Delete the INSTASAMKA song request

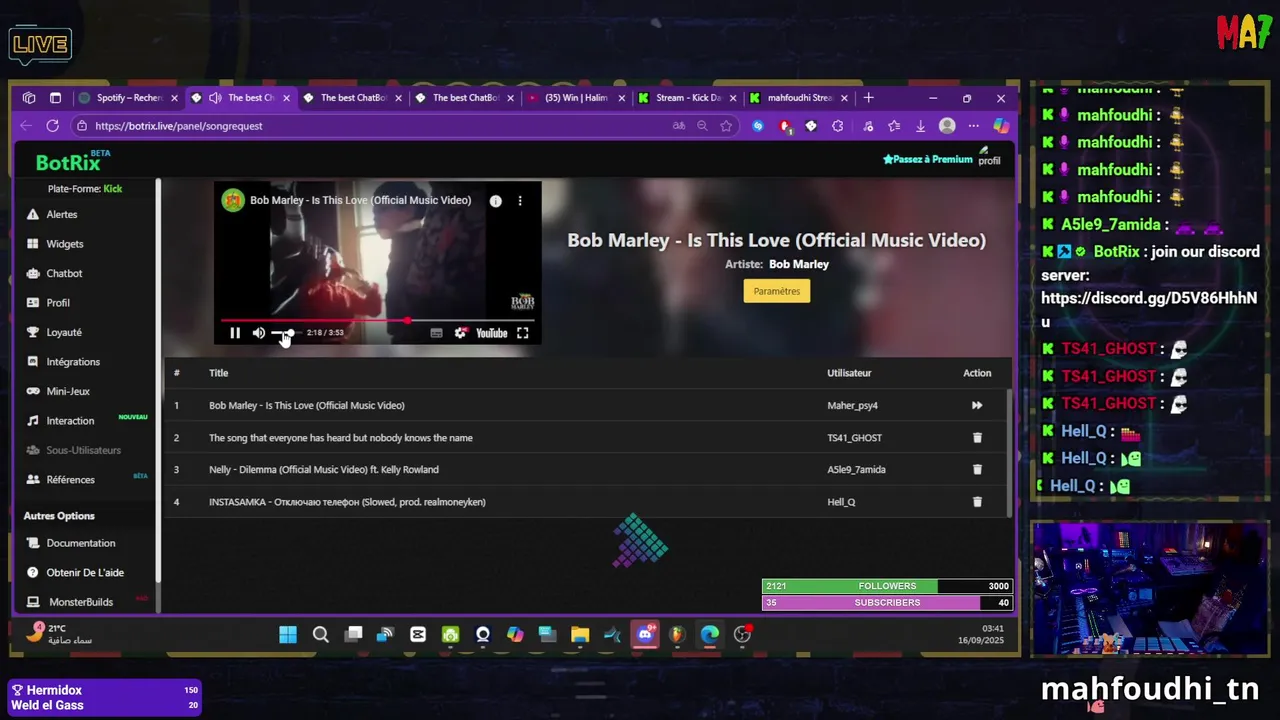(x=977, y=502)
